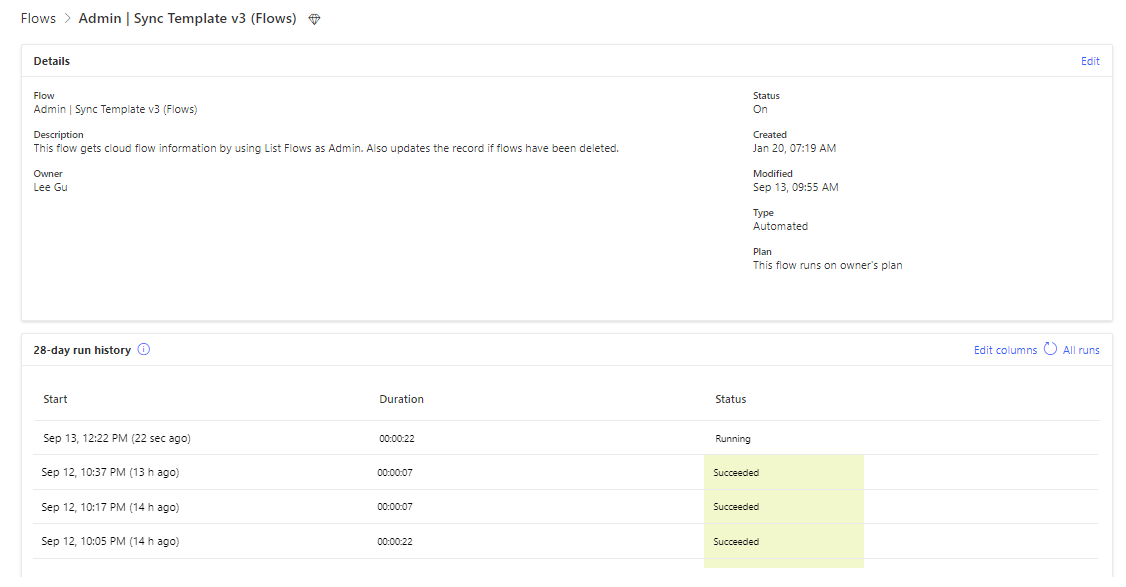Select the Start column header
This screenshot has height=587, width=1126.
[55, 398]
